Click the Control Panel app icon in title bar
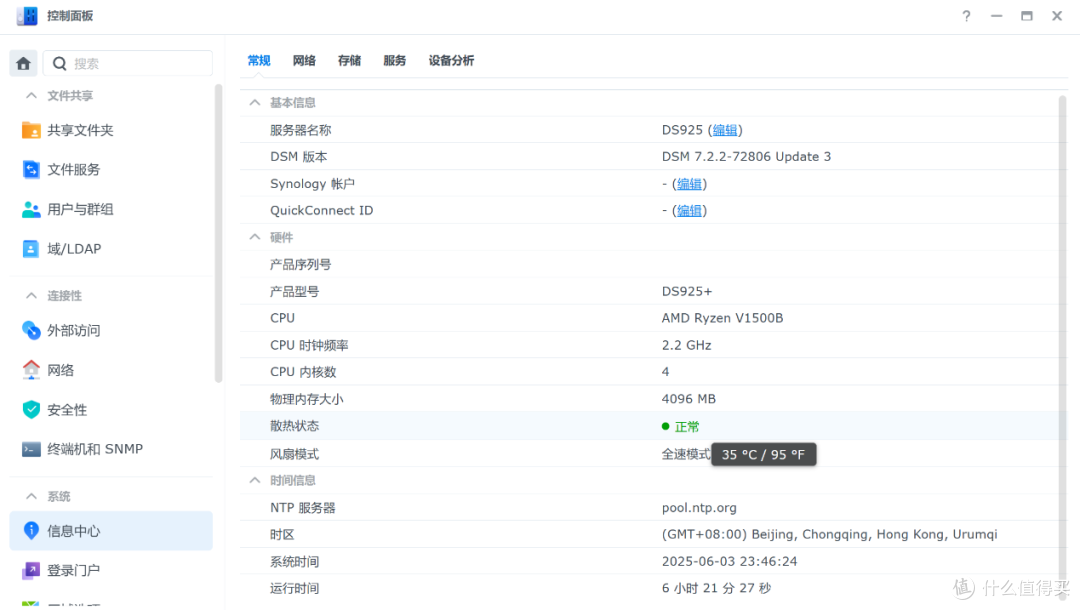The width and height of the screenshot is (1080, 610). click(27, 16)
